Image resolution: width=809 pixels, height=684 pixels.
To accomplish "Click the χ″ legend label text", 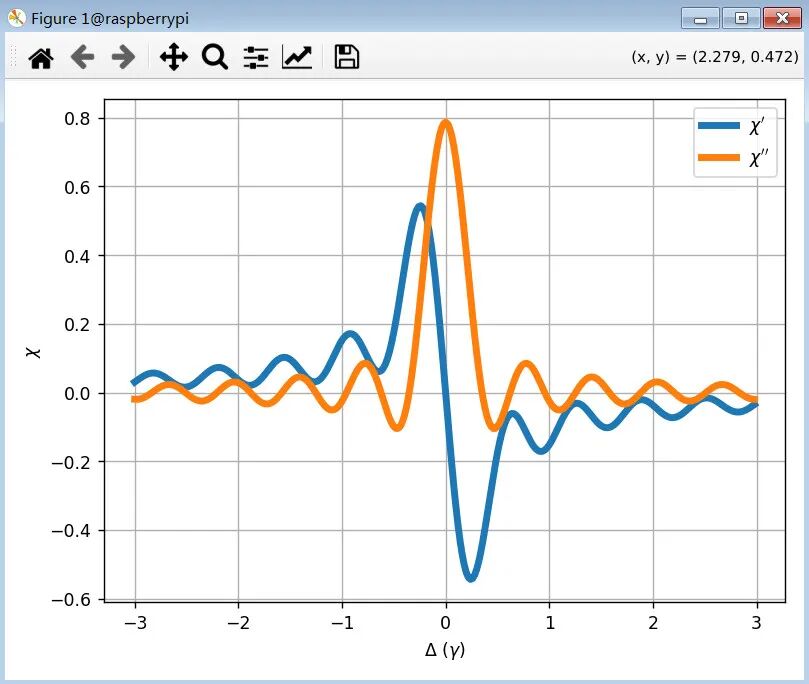I will pos(758,158).
